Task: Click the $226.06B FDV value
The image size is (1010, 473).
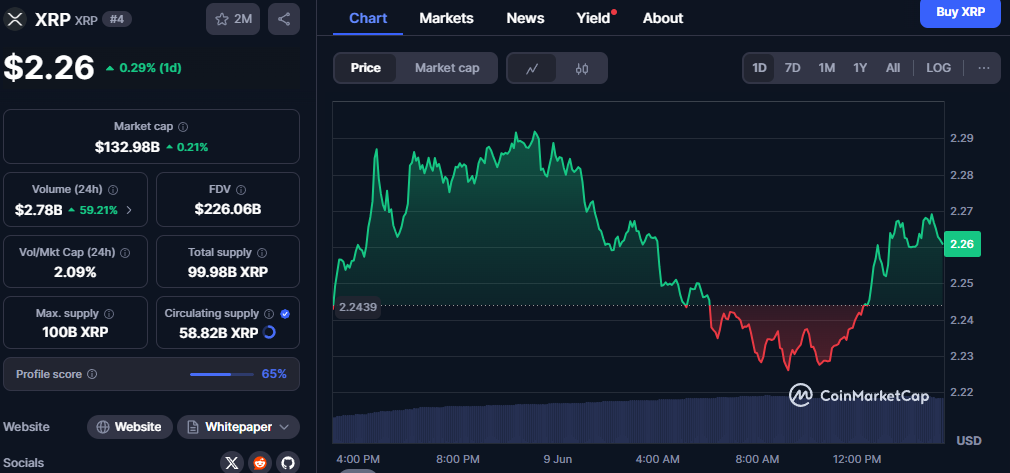Action: [227, 209]
